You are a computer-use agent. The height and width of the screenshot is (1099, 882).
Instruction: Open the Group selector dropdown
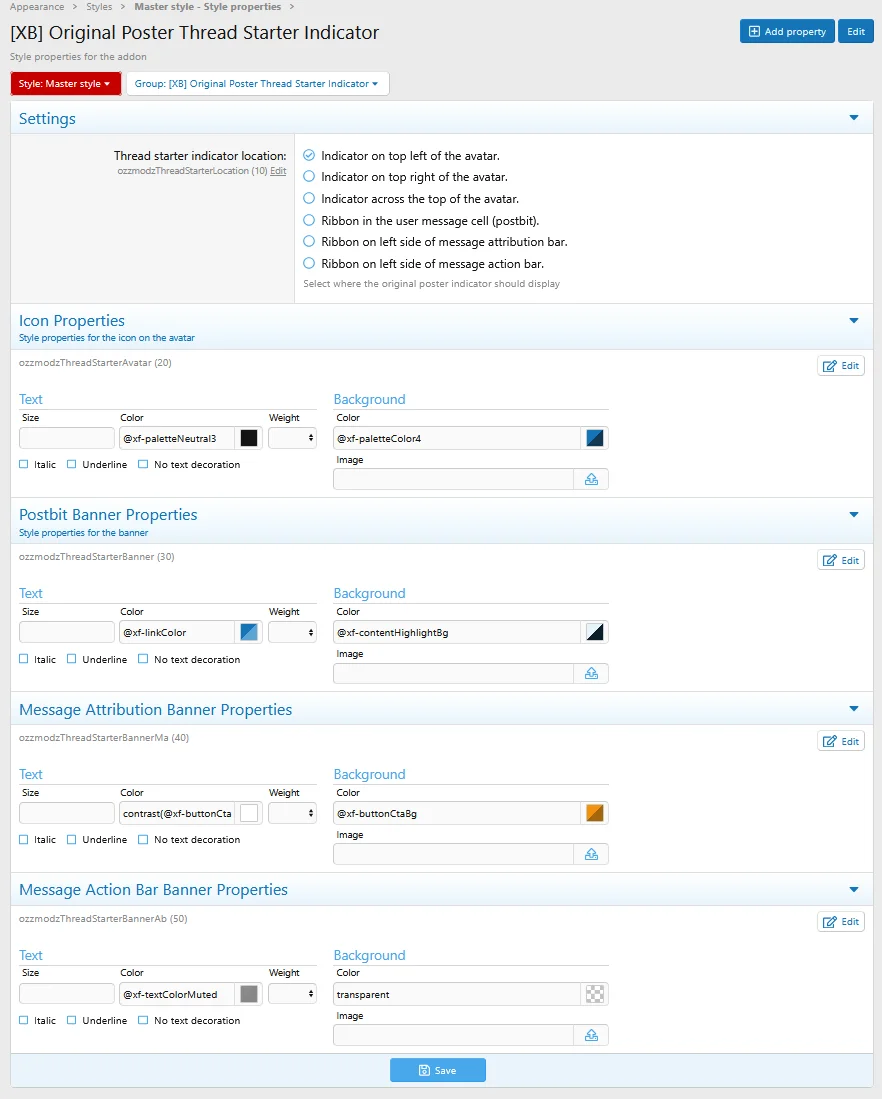(x=257, y=84)
